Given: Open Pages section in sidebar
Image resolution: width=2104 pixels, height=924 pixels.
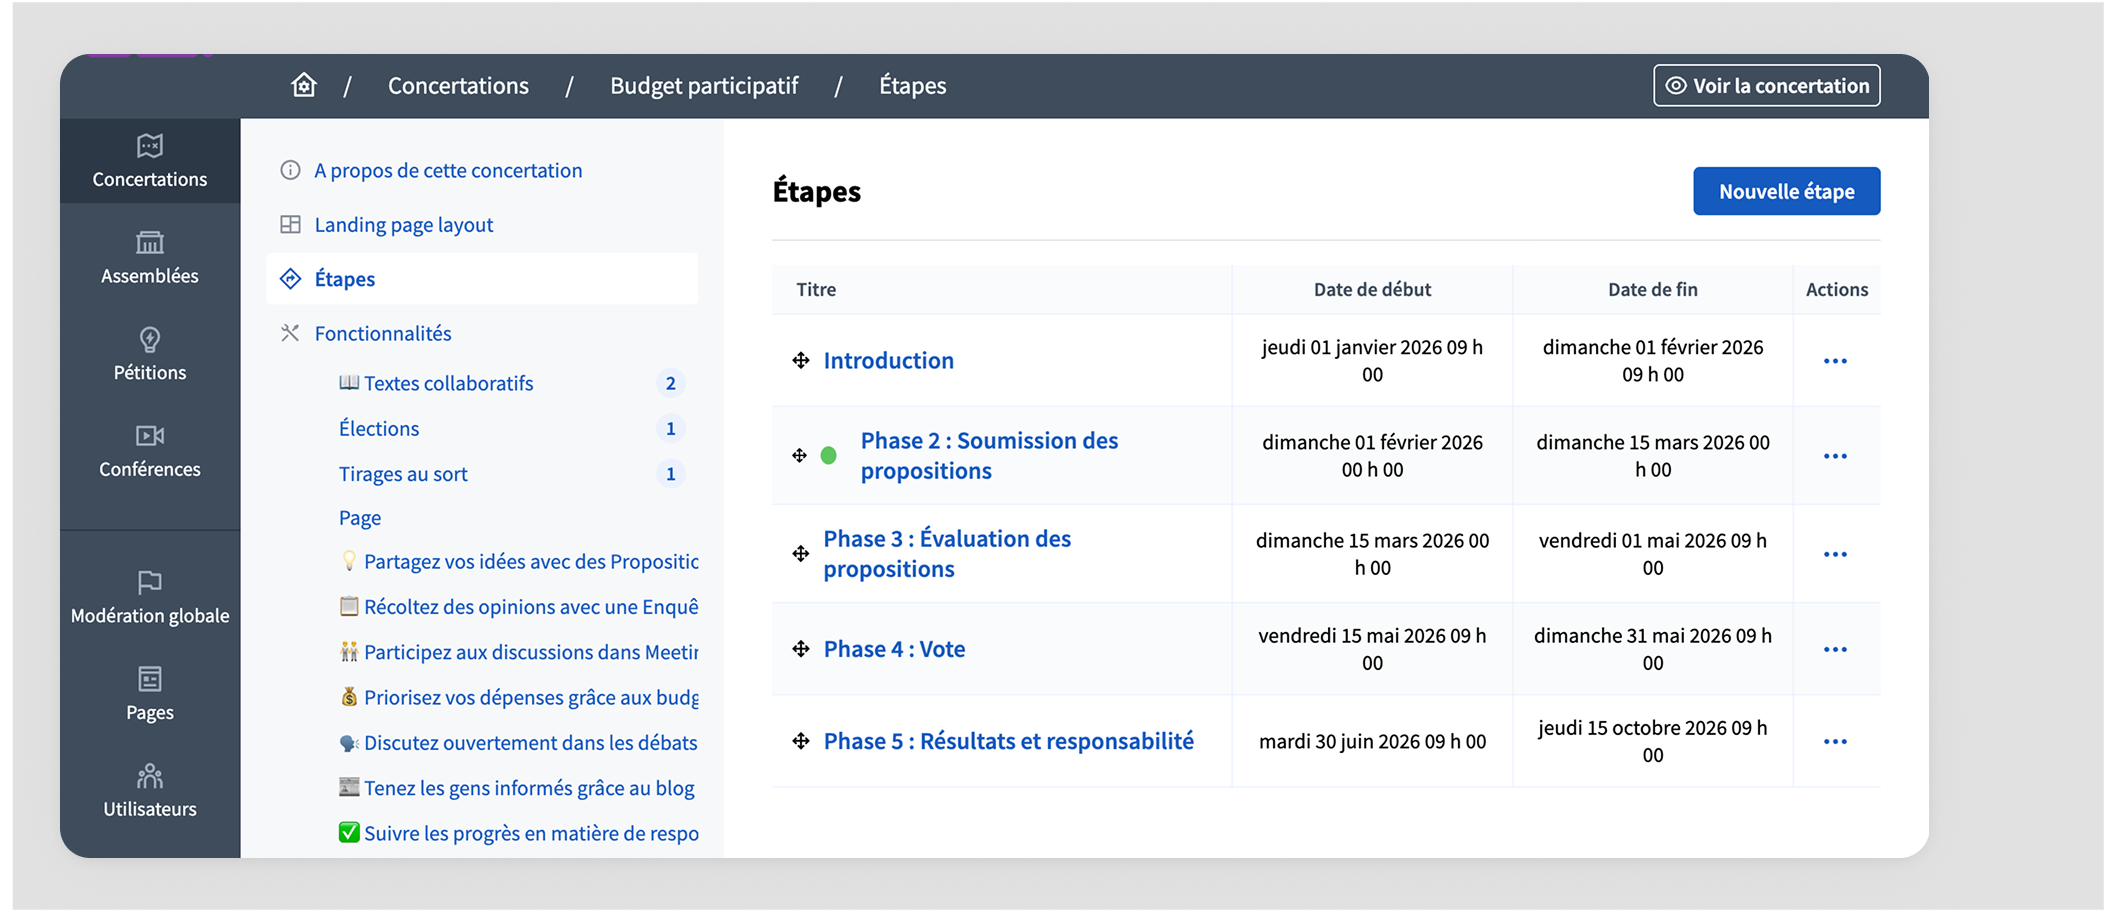Looking at the screenshot, I should 150,695.
